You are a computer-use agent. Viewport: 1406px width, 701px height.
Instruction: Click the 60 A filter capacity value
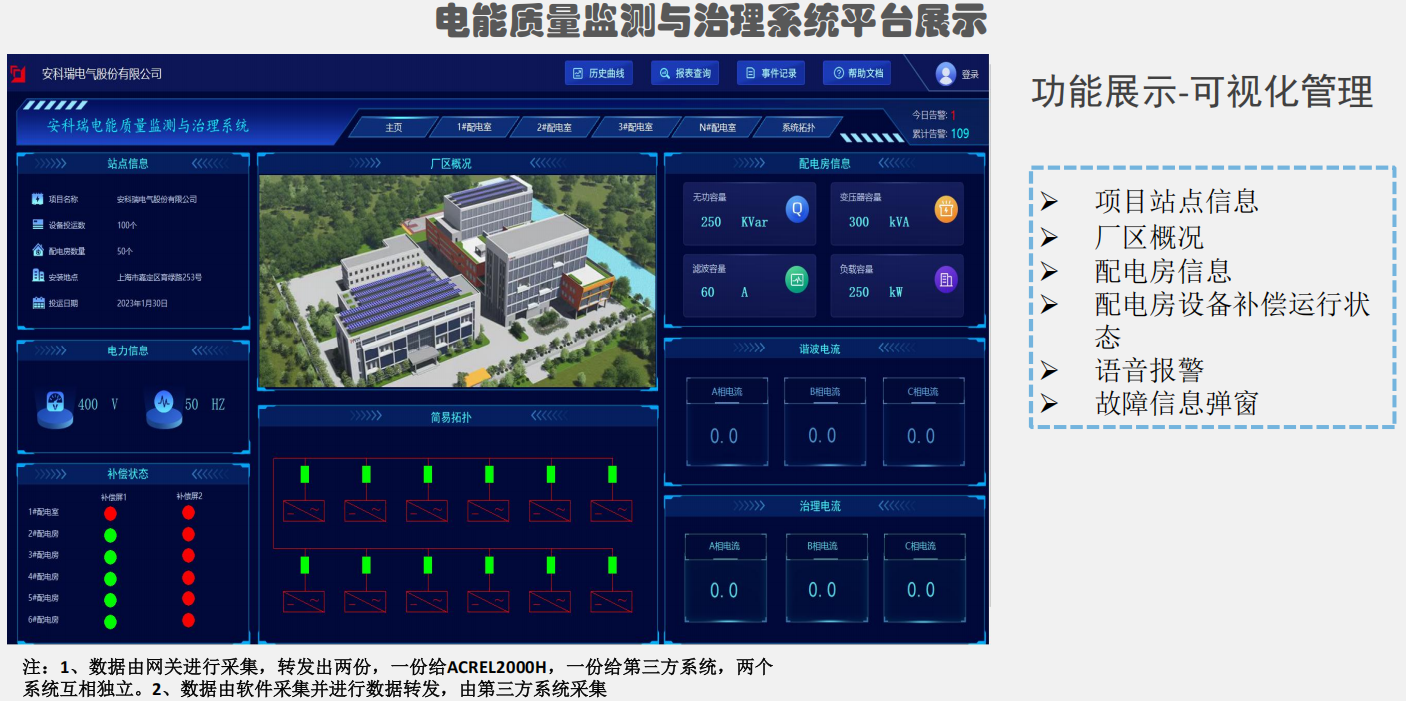coord(724,292)
